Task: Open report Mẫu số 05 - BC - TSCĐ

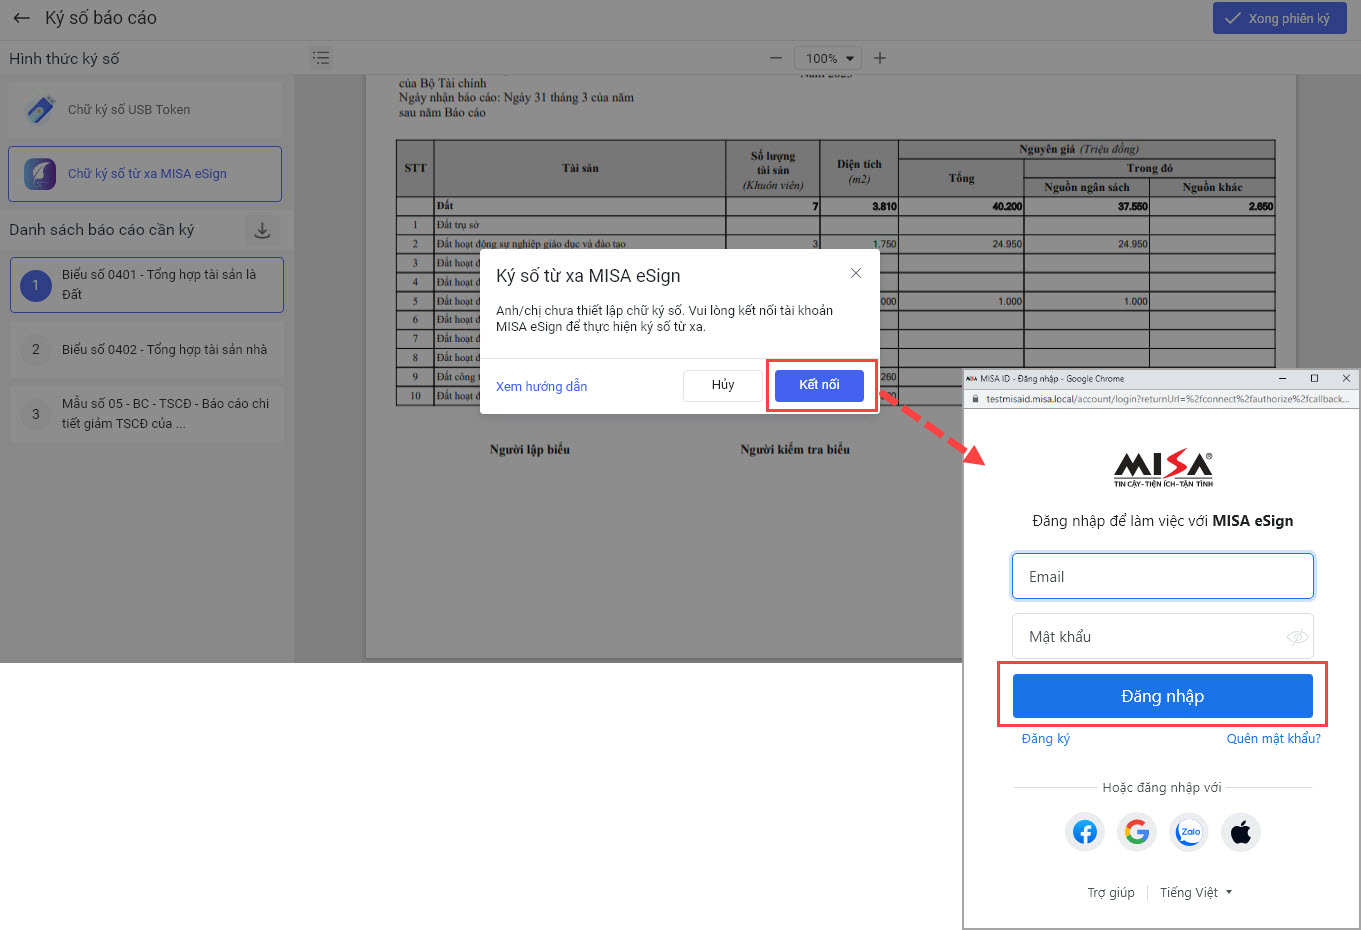Action: click(147, 414)
